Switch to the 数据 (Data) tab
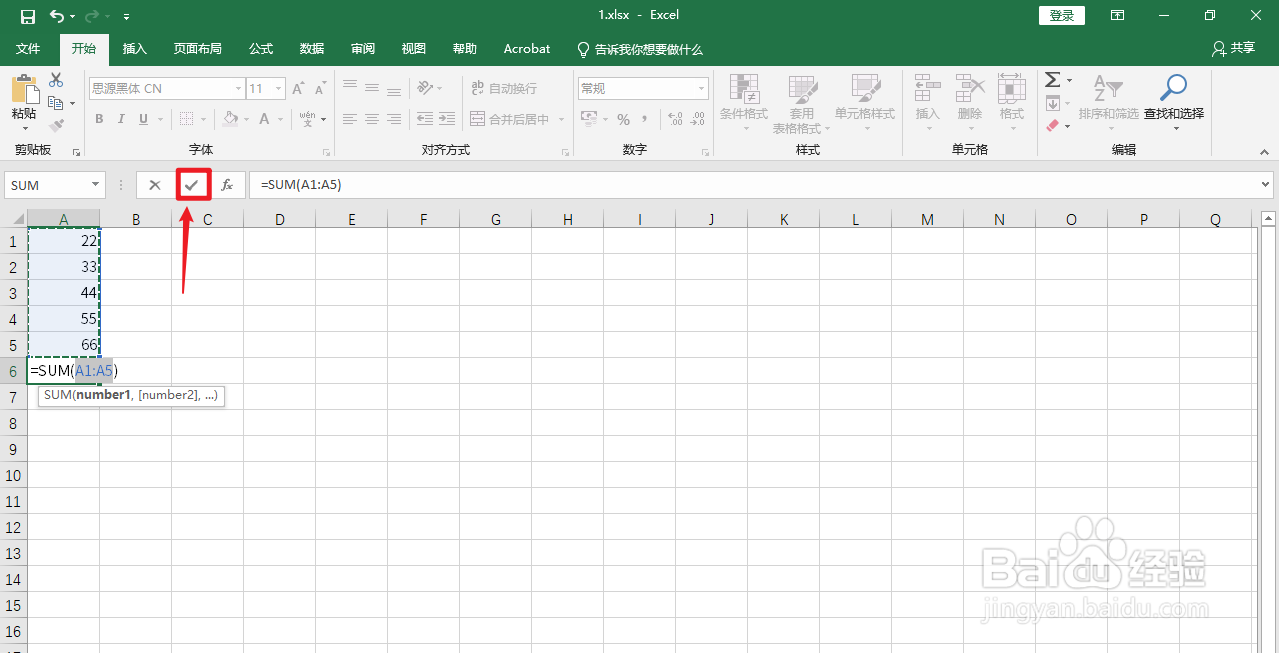Screen dimensions: 1279x653 click(x=312, y=49)
